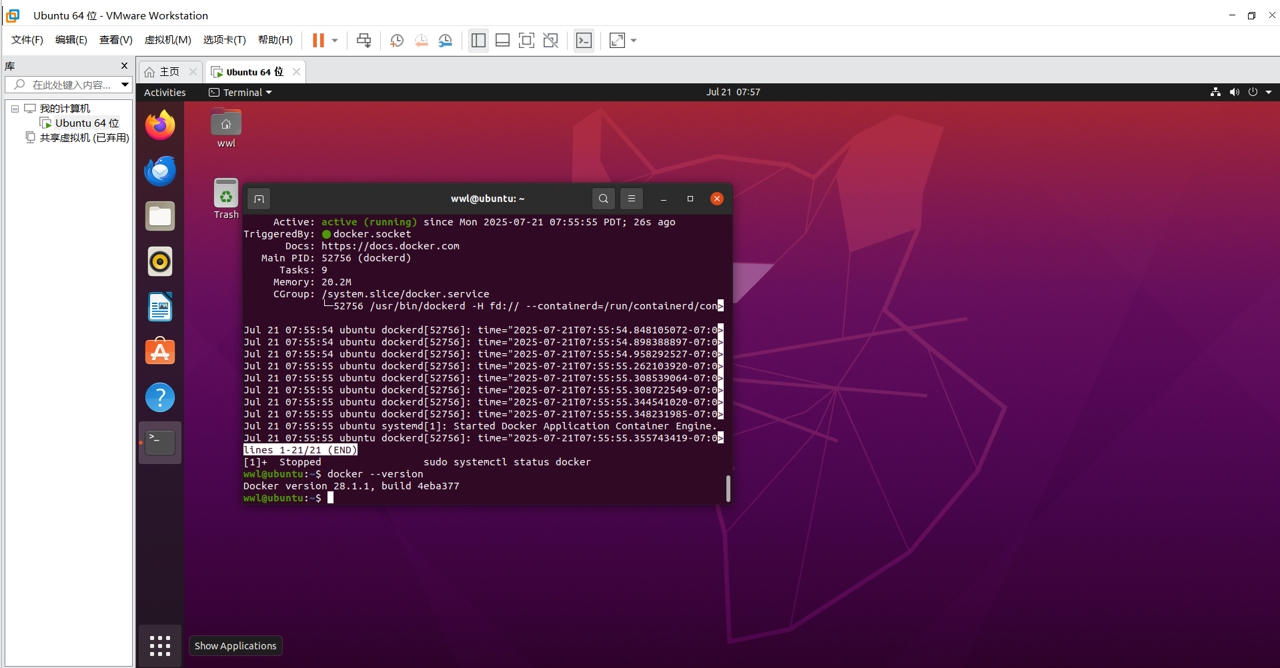
Task: Revert the VM to its snapshot
Action: 421,40
